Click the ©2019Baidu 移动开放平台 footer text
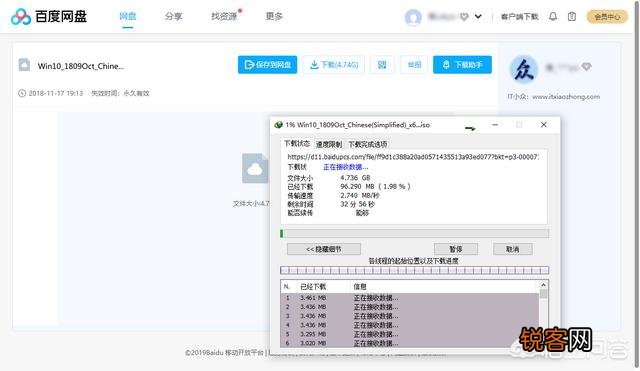The image size is (640, 371). pos(224,353)
